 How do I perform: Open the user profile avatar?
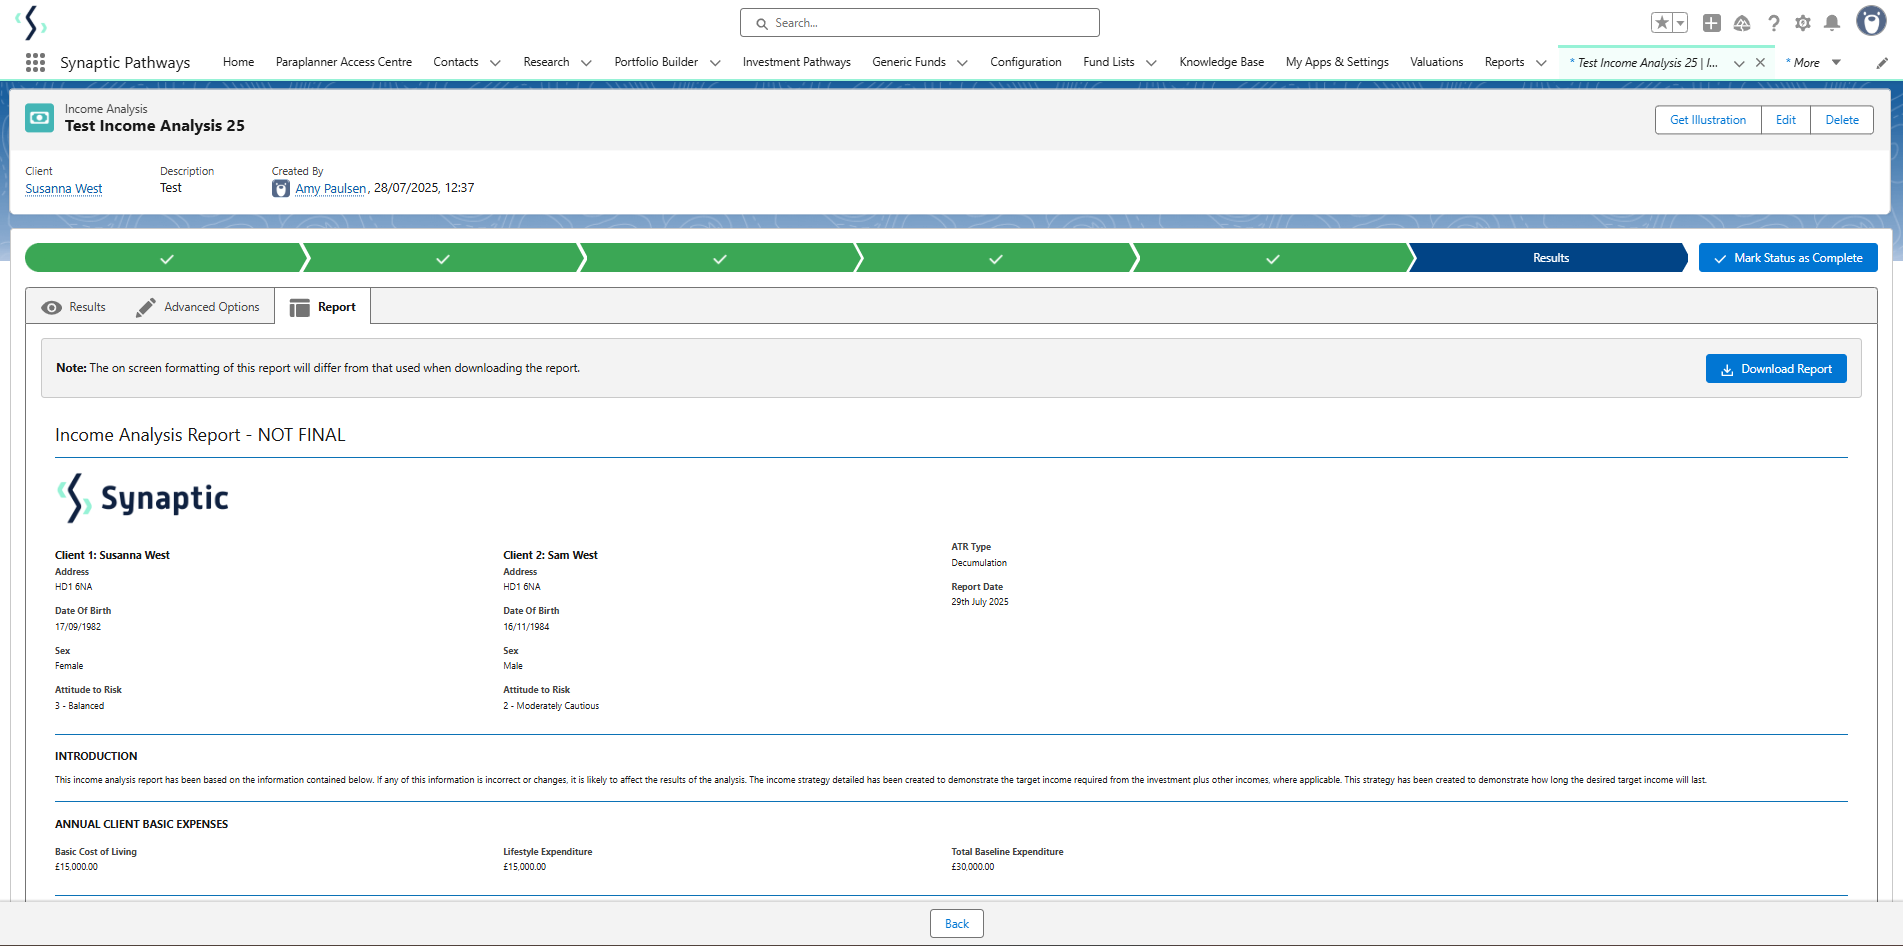coord(1871,21)
